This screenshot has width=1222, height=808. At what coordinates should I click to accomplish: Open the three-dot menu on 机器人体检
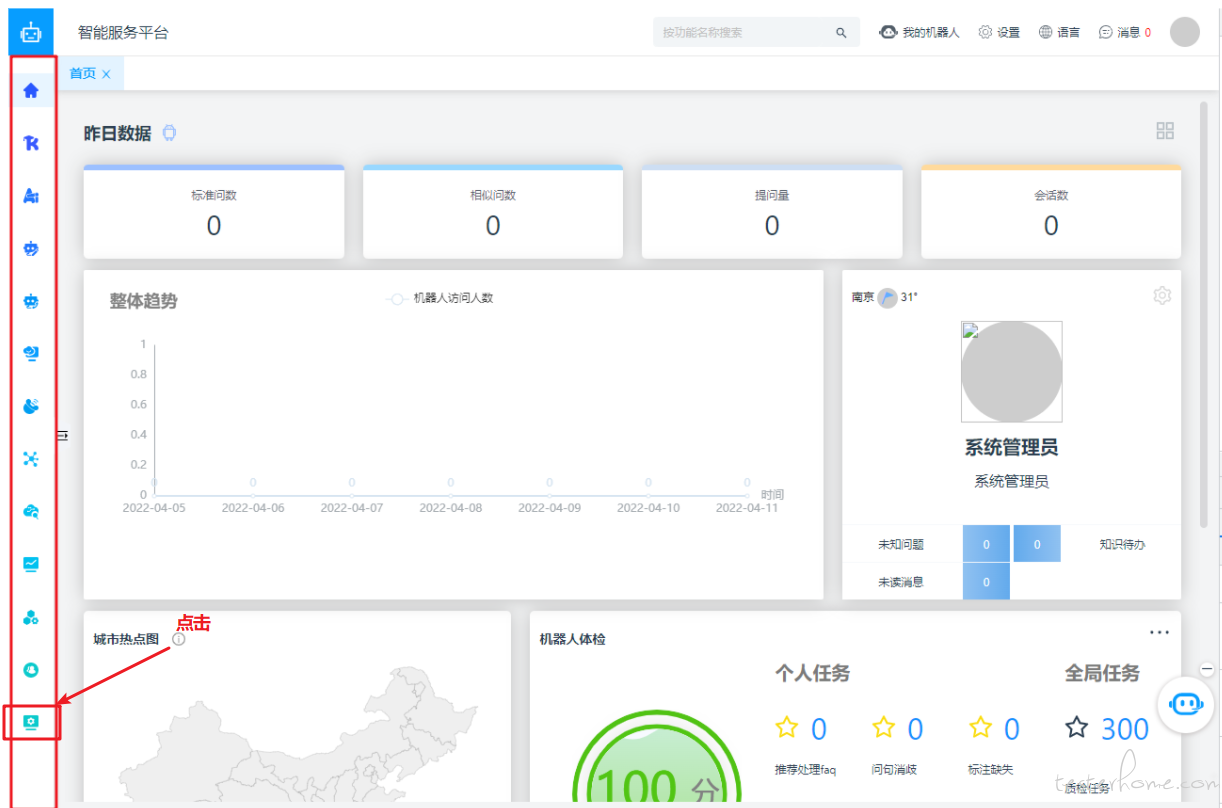pos(1159,632)
